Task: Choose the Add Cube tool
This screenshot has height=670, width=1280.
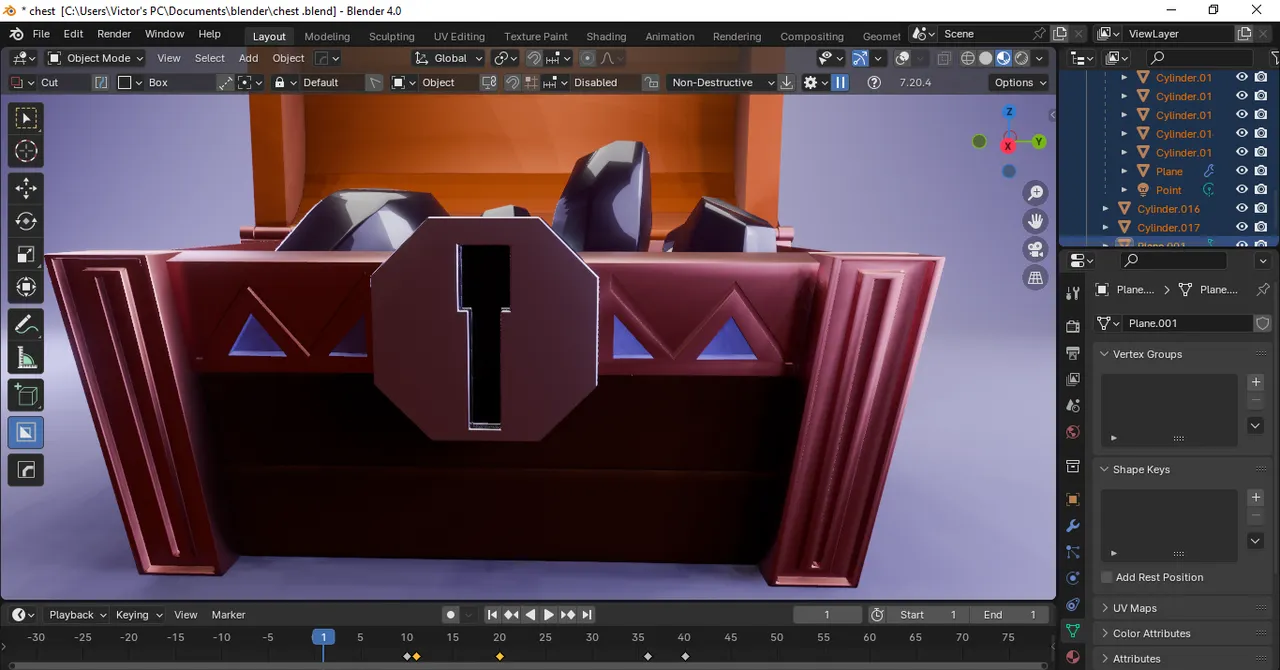Action: pyautogui.click(x=26, y=395)
